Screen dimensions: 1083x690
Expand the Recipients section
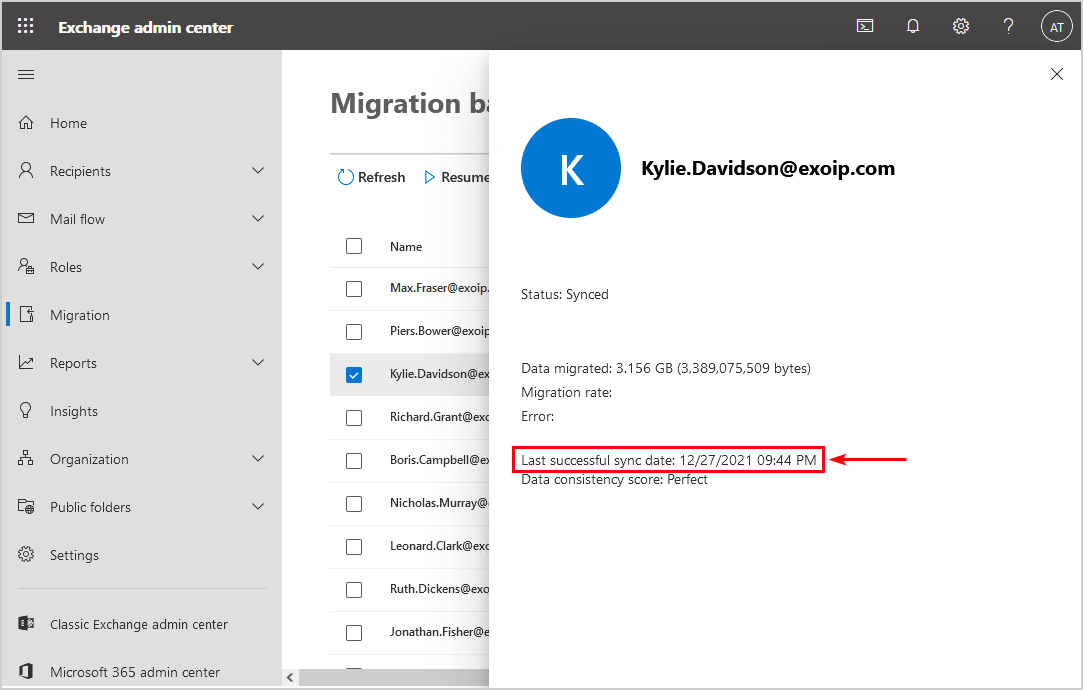pyautogui.click(x=80, y=170)
